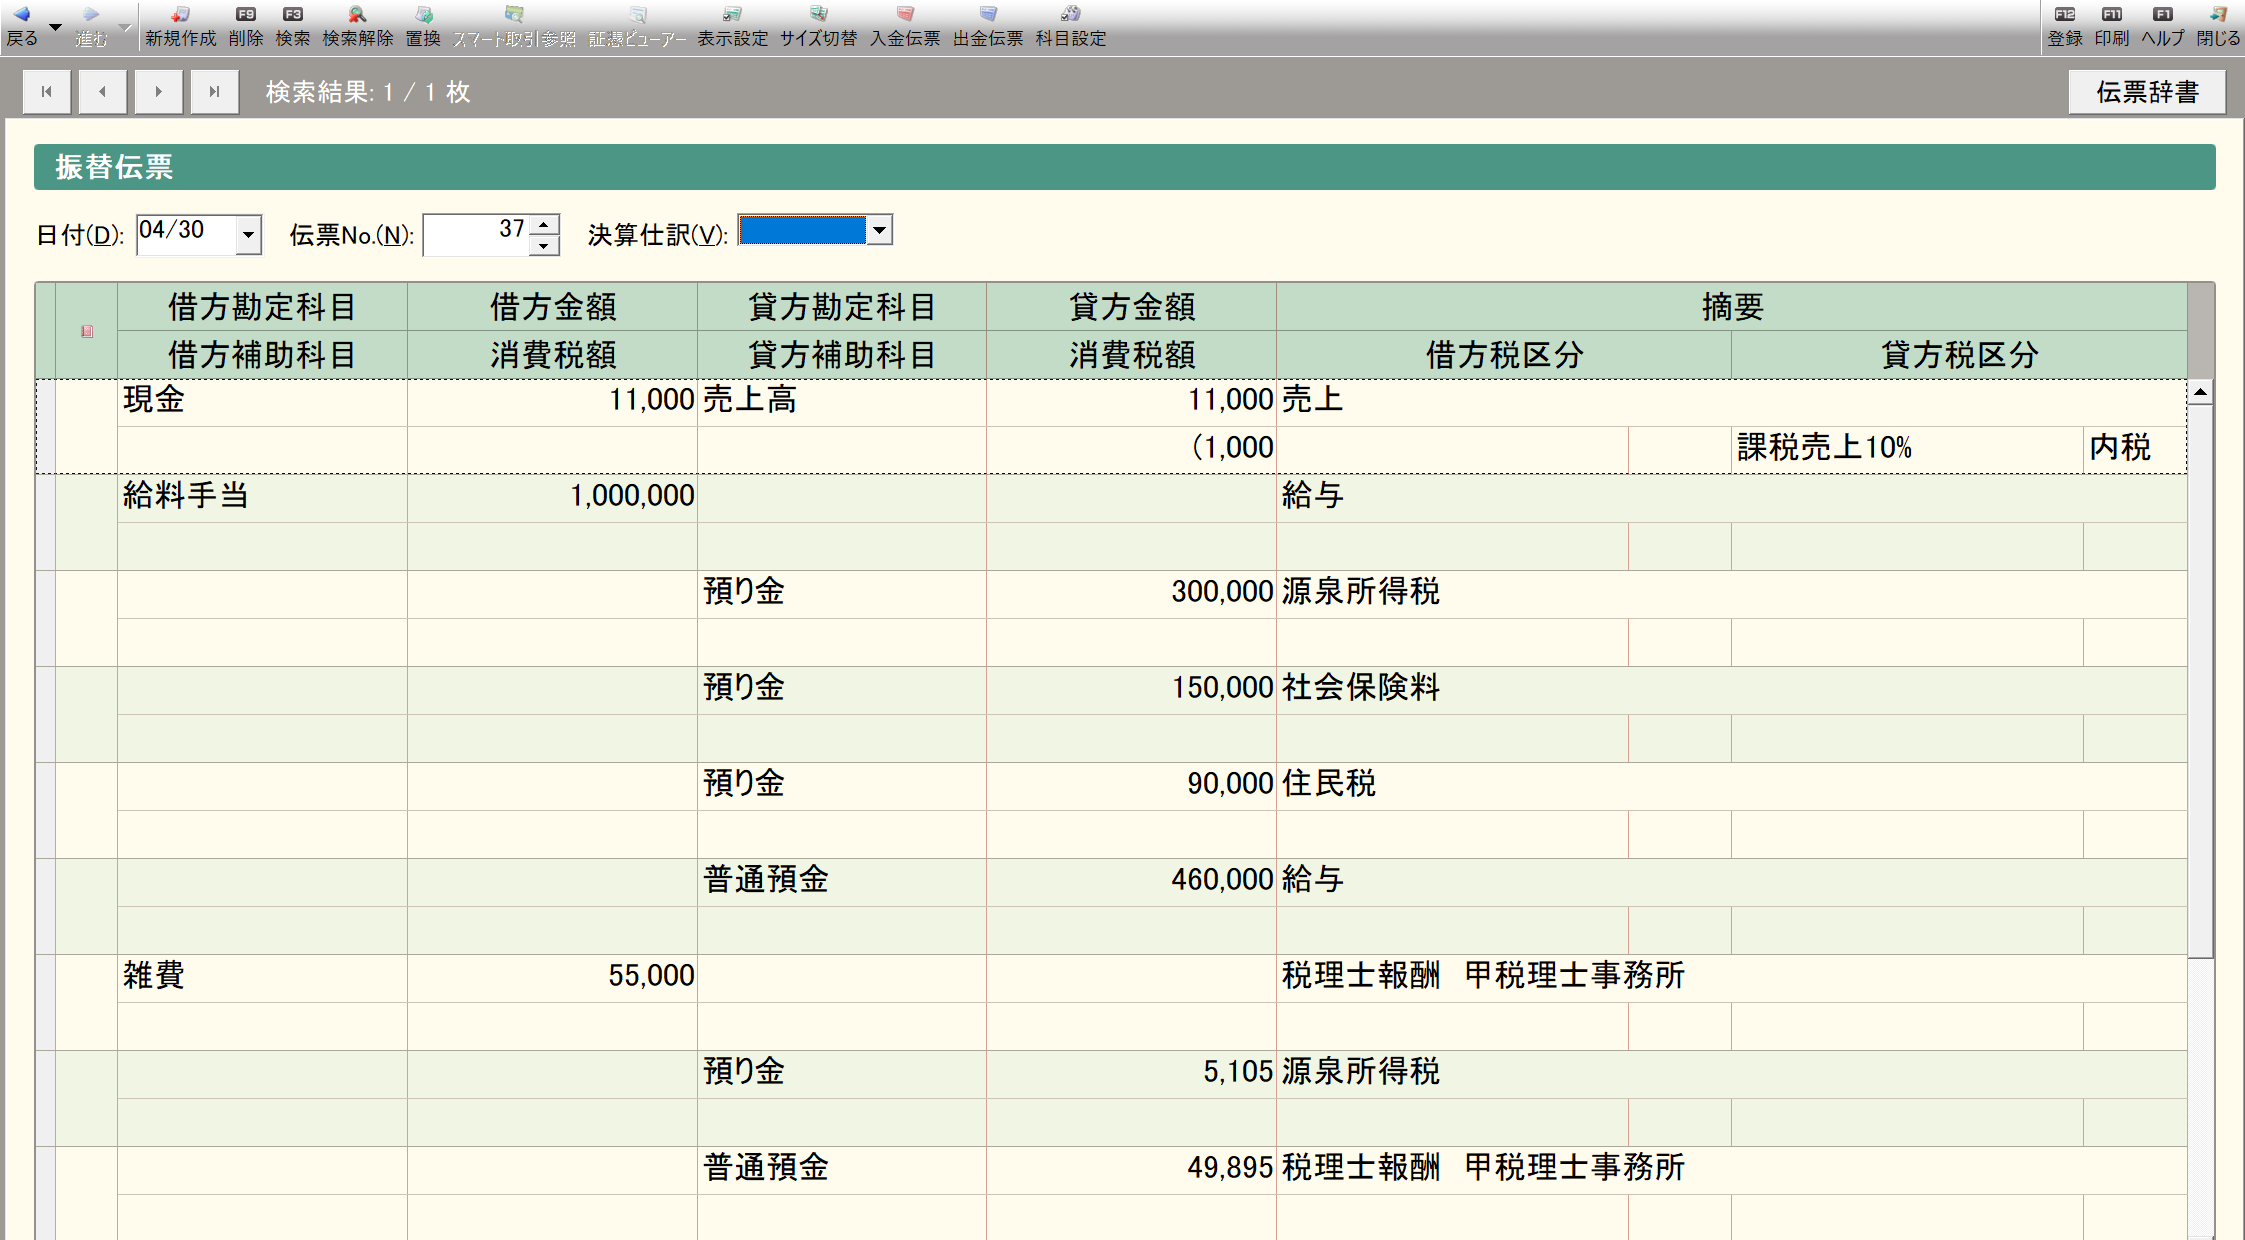The height and width of the screenshot is (1240, 2245).
Task: Click the 置換 replace icon
Action: pyautogui.click(x=423, y=25)
